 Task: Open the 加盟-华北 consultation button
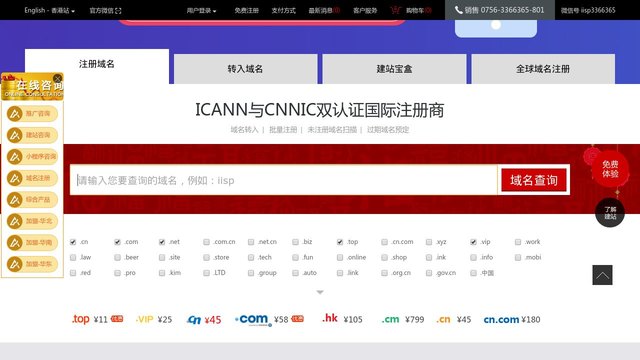33,221
